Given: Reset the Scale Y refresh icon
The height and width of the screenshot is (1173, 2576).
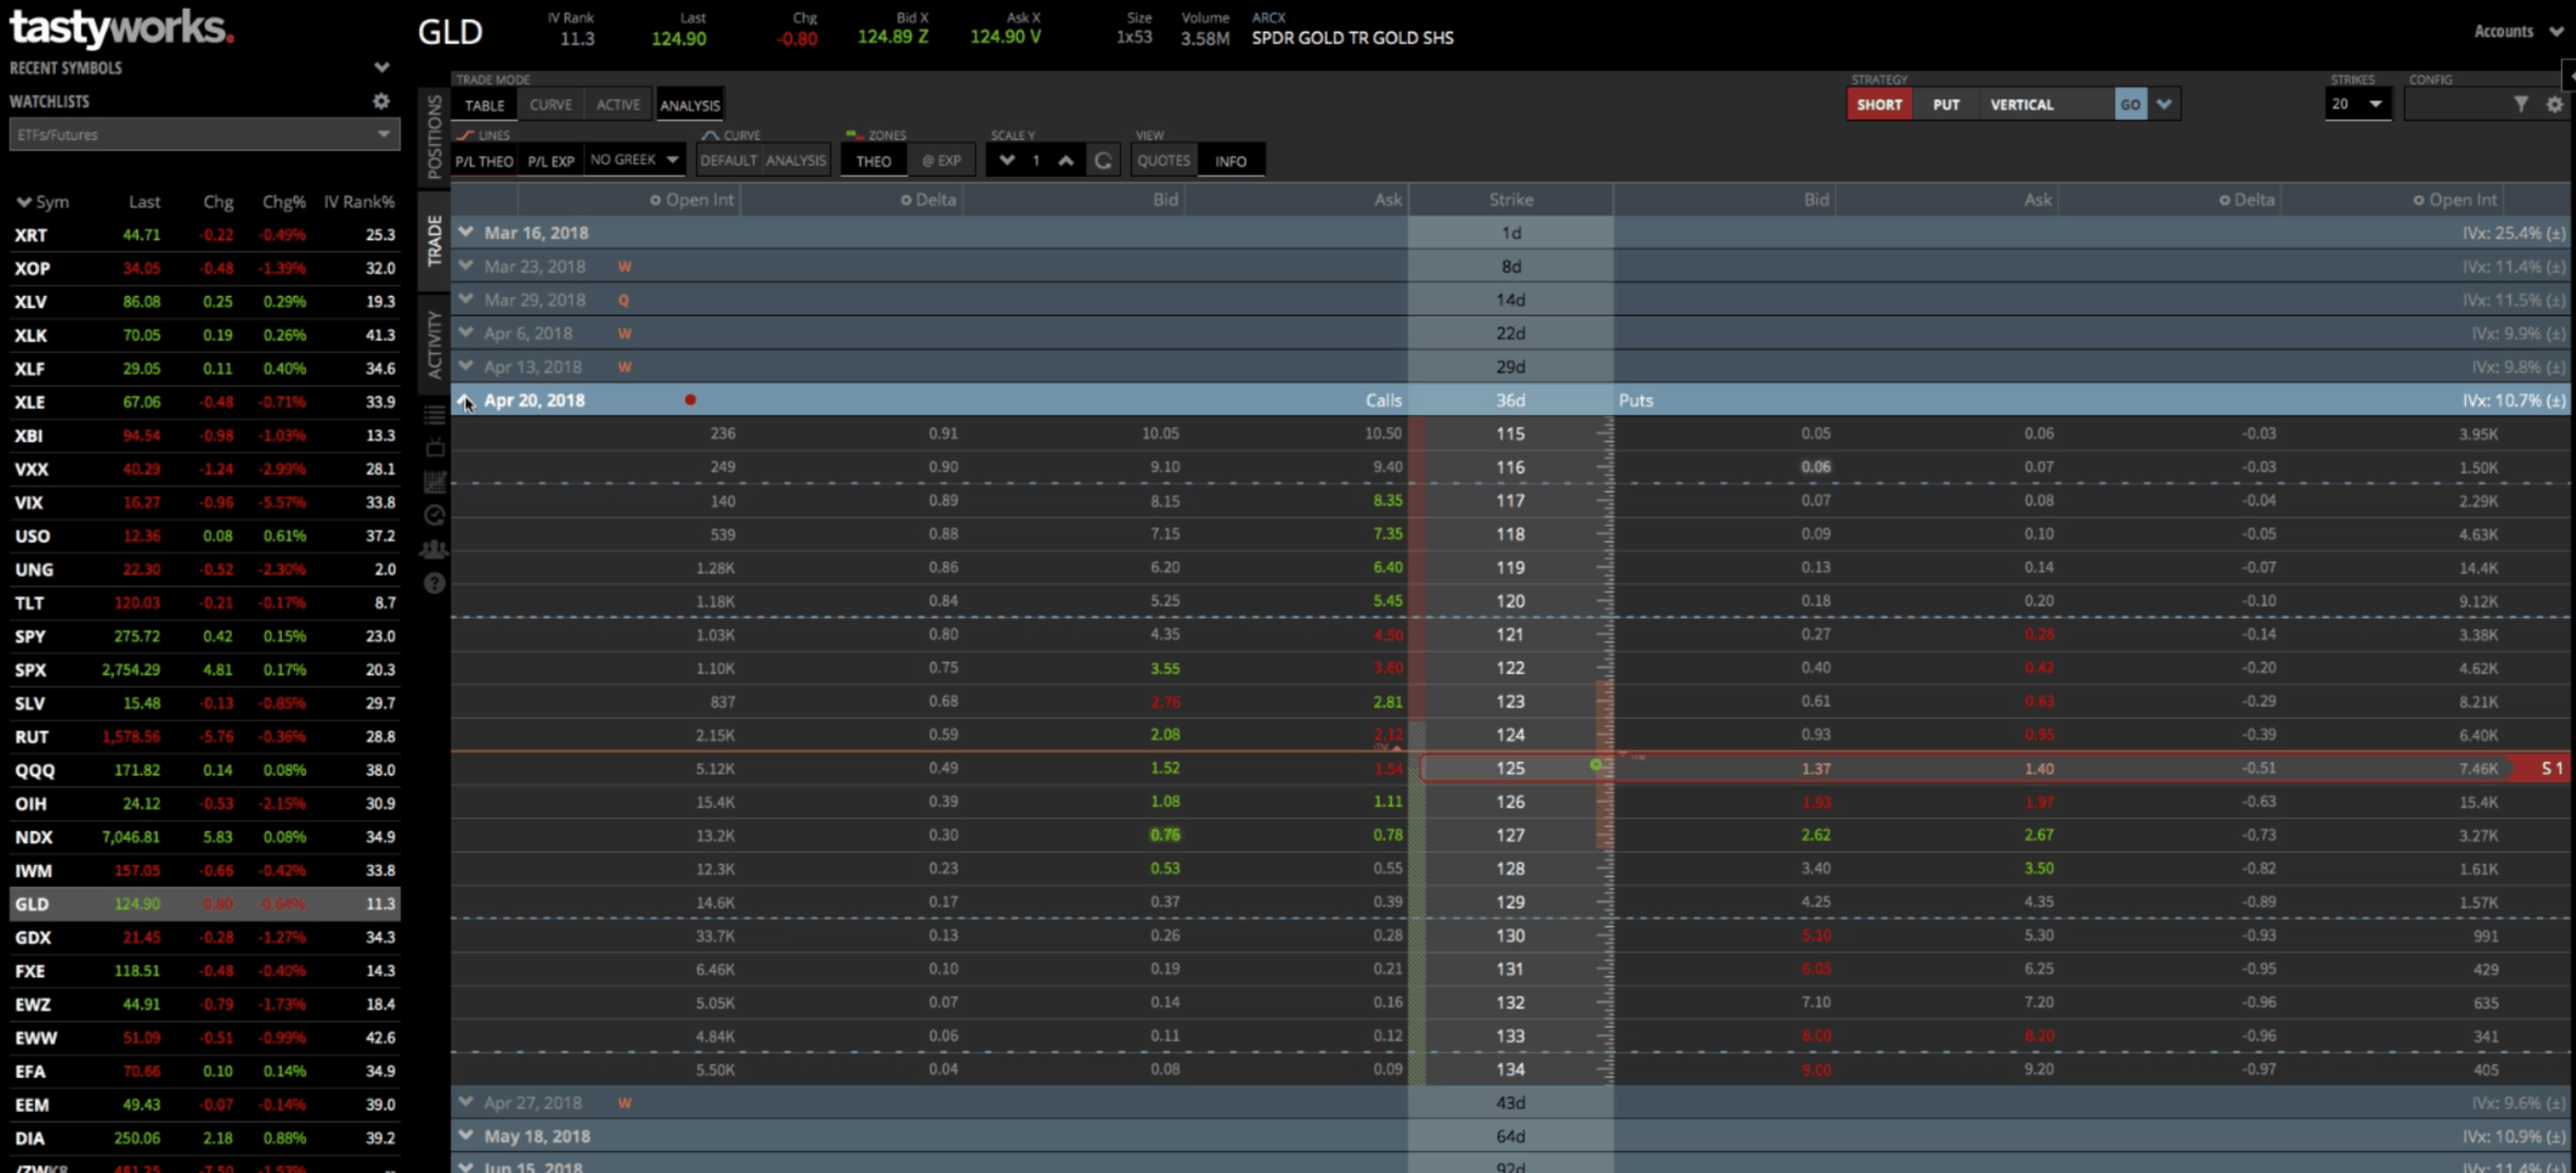Looking at the screenshot, I should point(1103,160).
